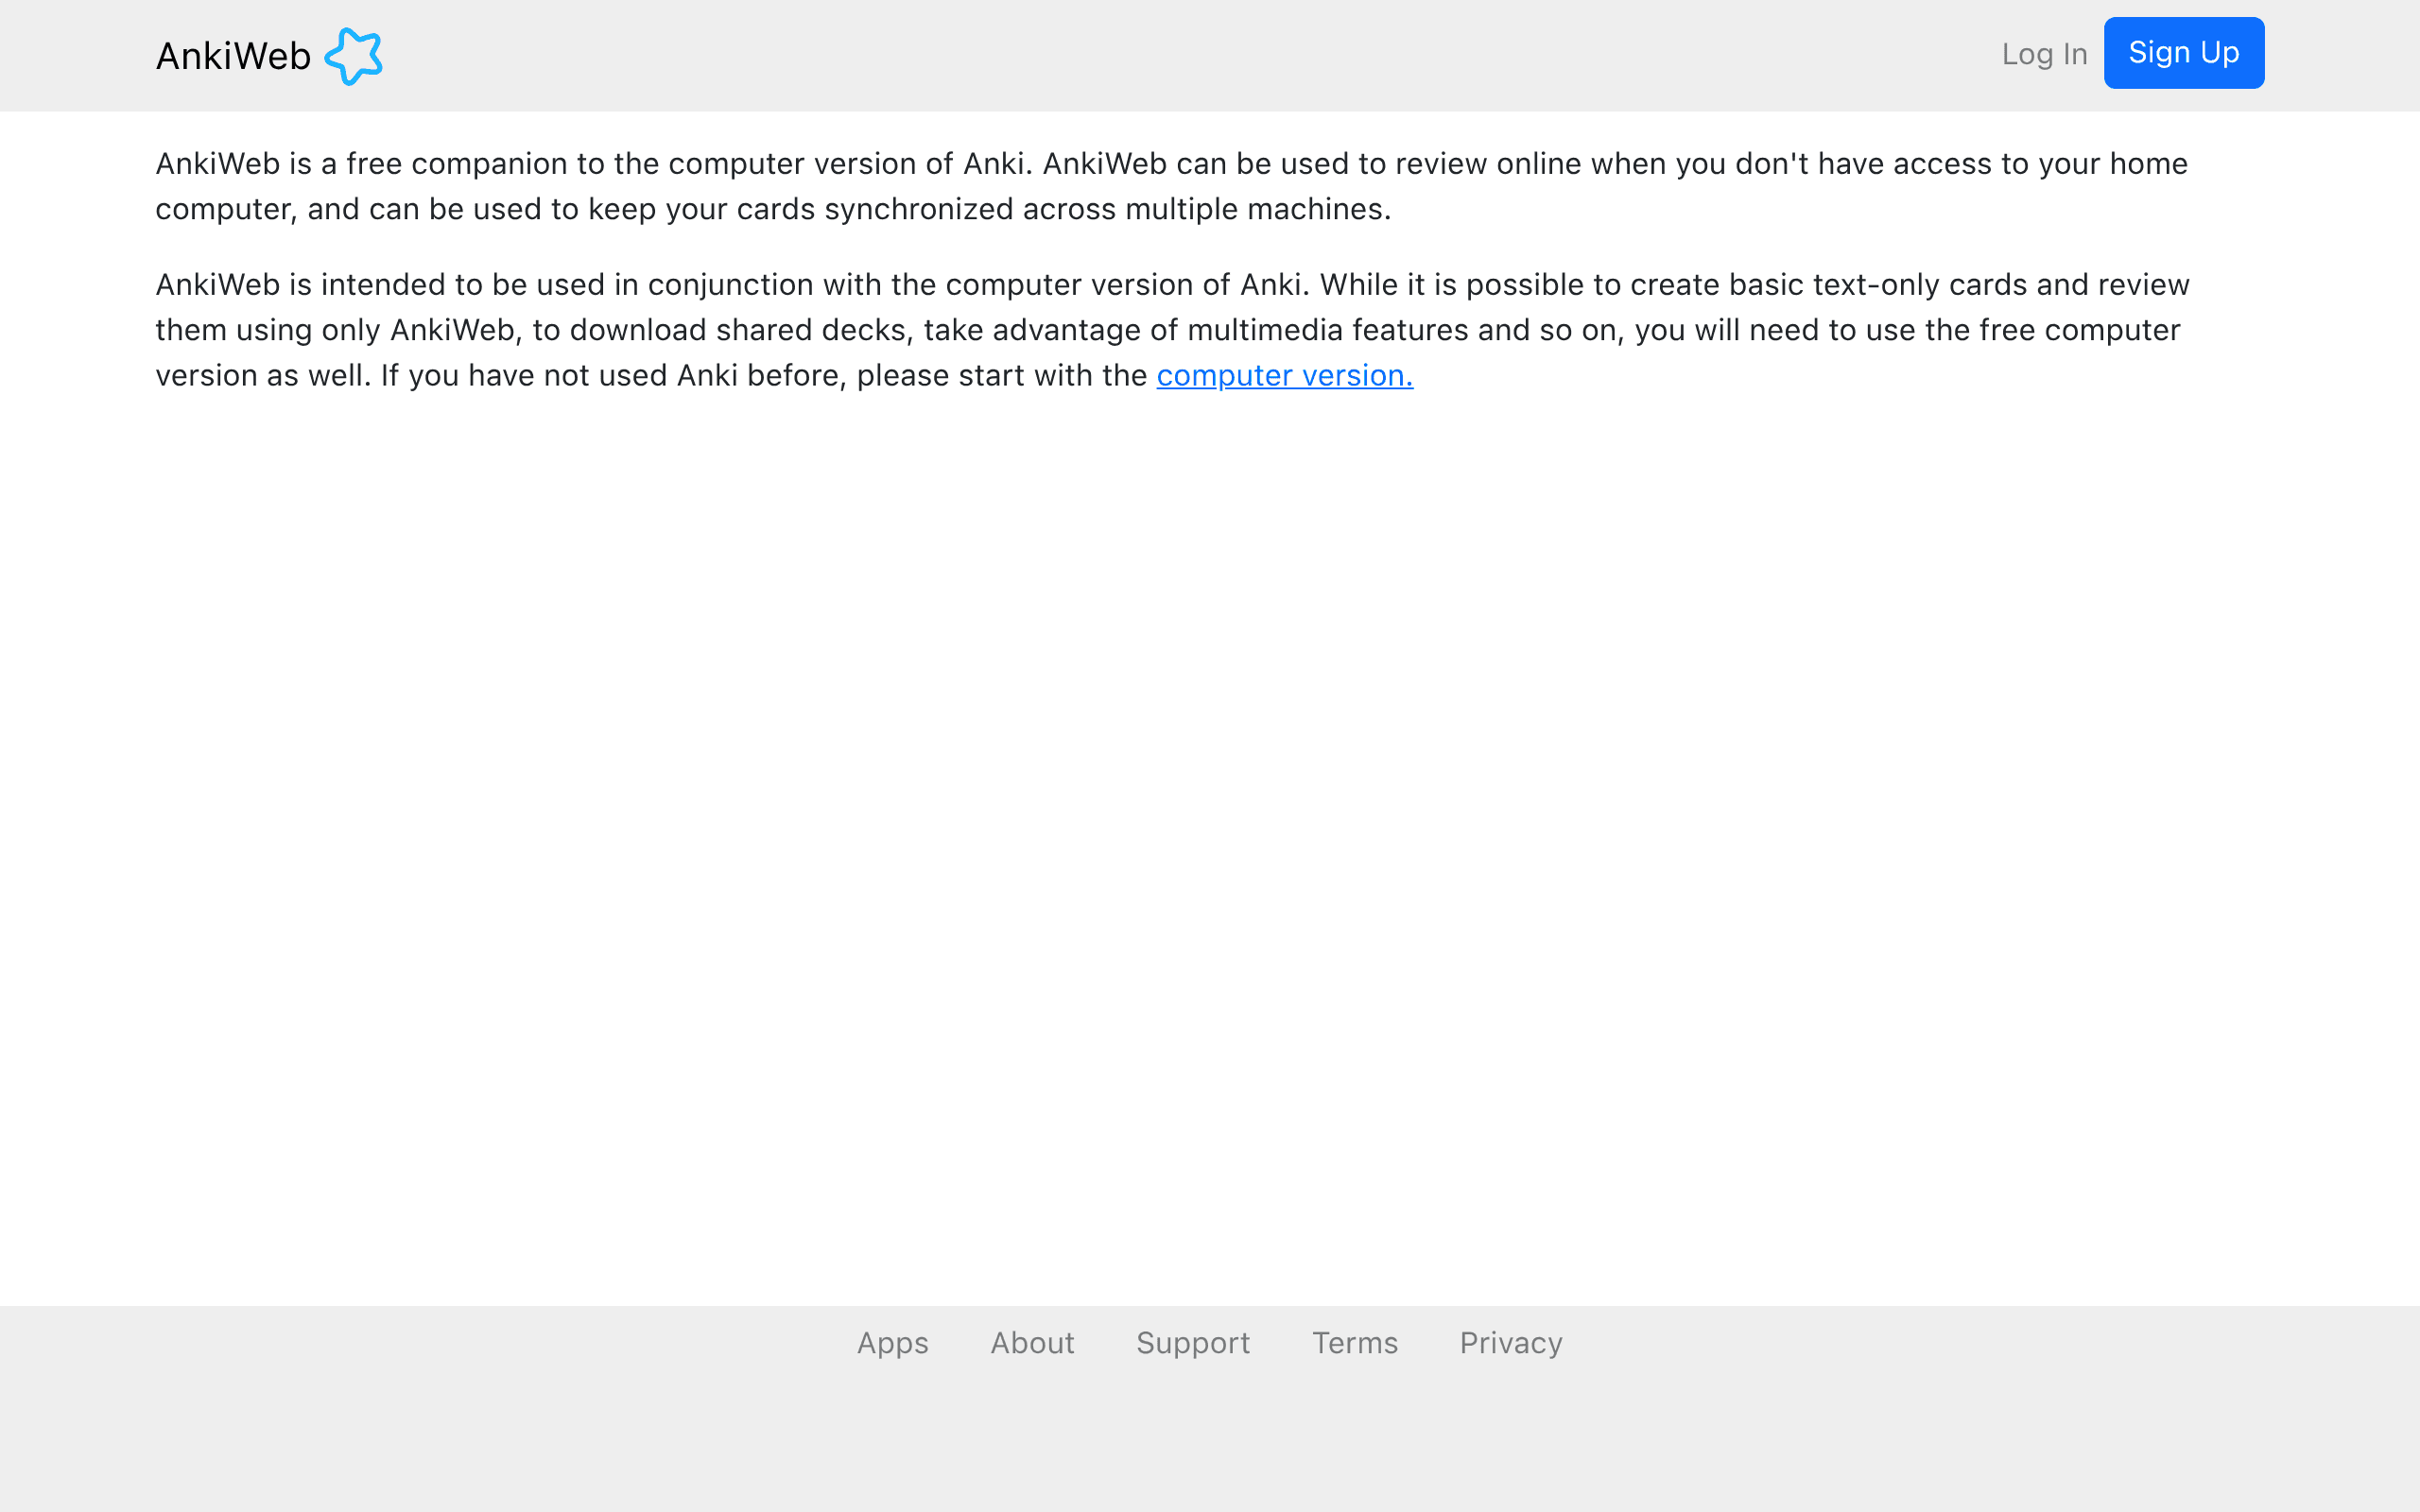Go to the Support page
Viewport: 2420px width, 1512px height.
[x=1193, y=1342]
